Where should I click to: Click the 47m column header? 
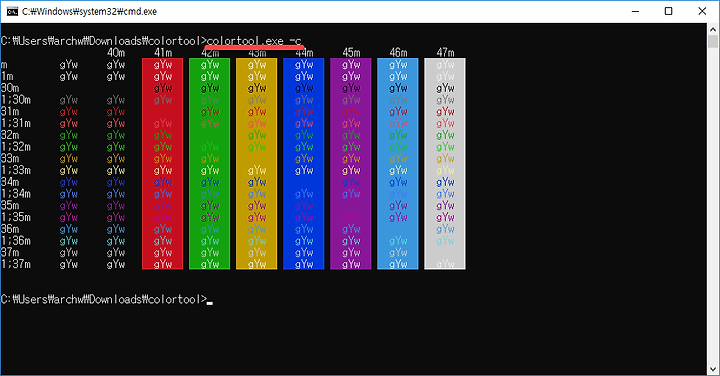click(445, 53)
